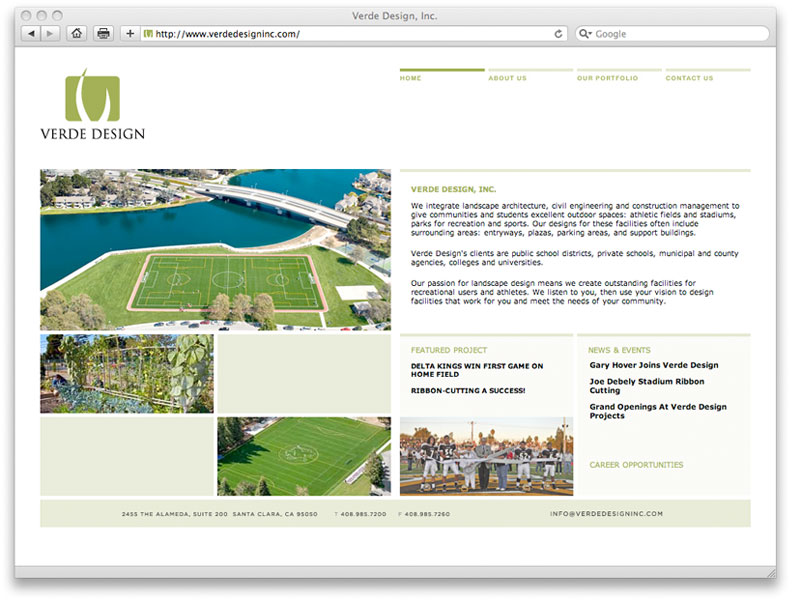This screenshot has width=800, height=600.
Task: Click the browser Back arrow button
Action: pyautogui.click(x=31, y=34)
